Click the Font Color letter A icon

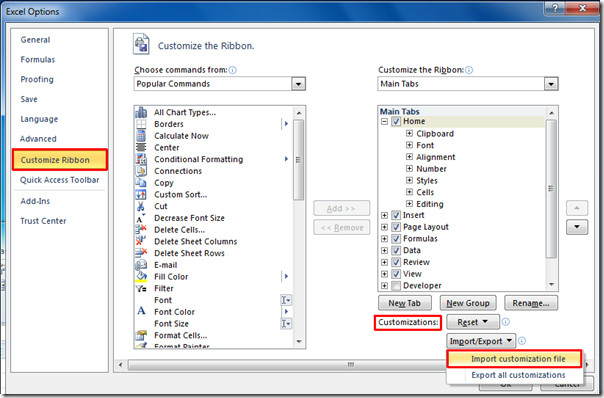(141, 311)
